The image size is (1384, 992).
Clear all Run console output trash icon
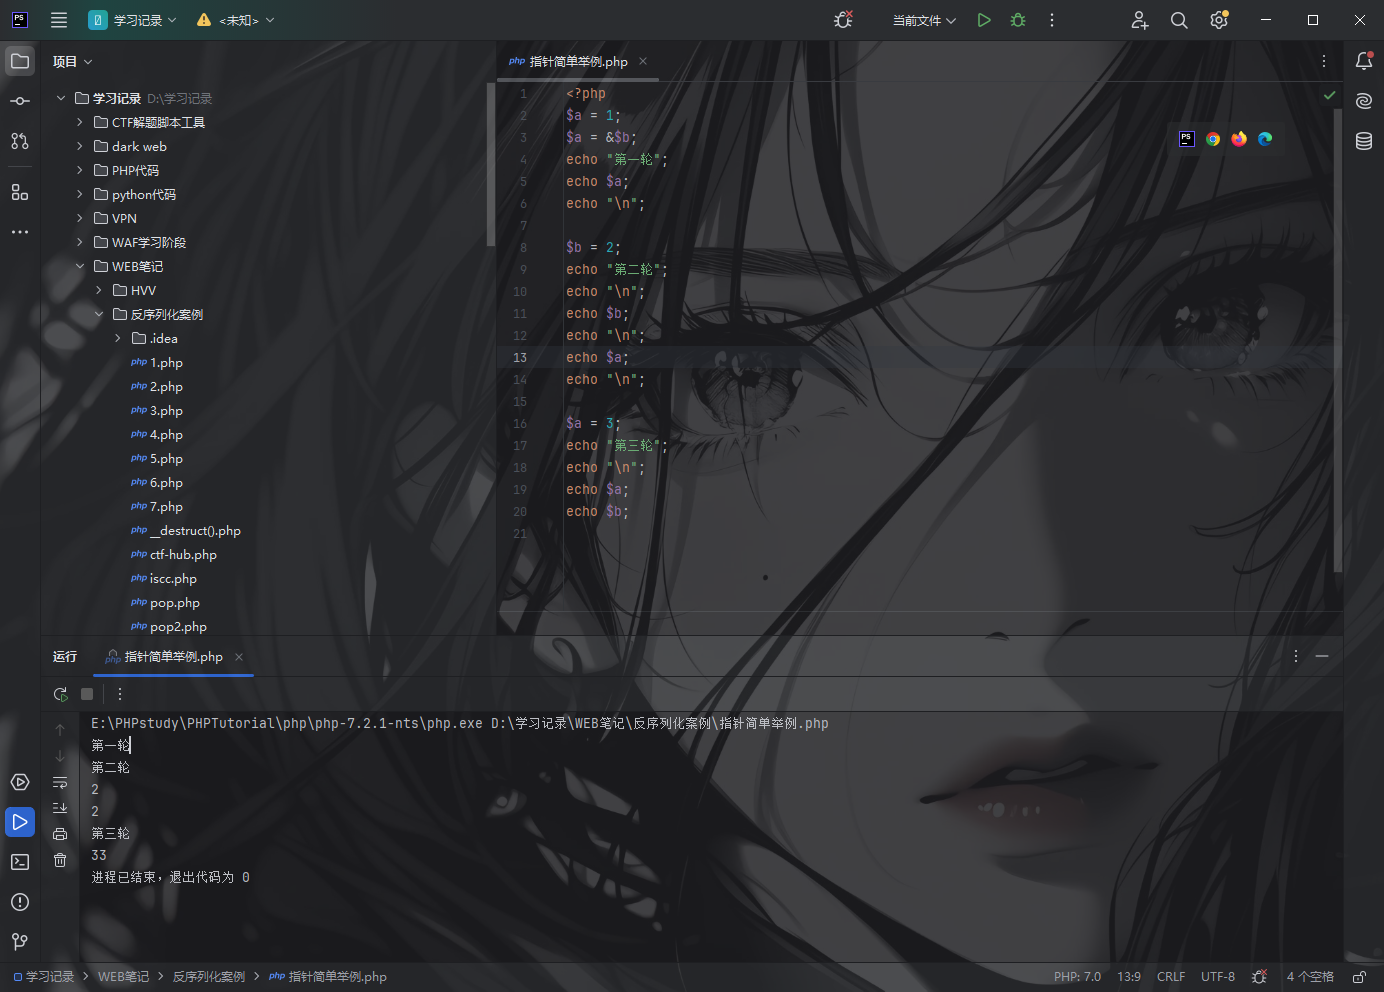(x=60, y=860)
